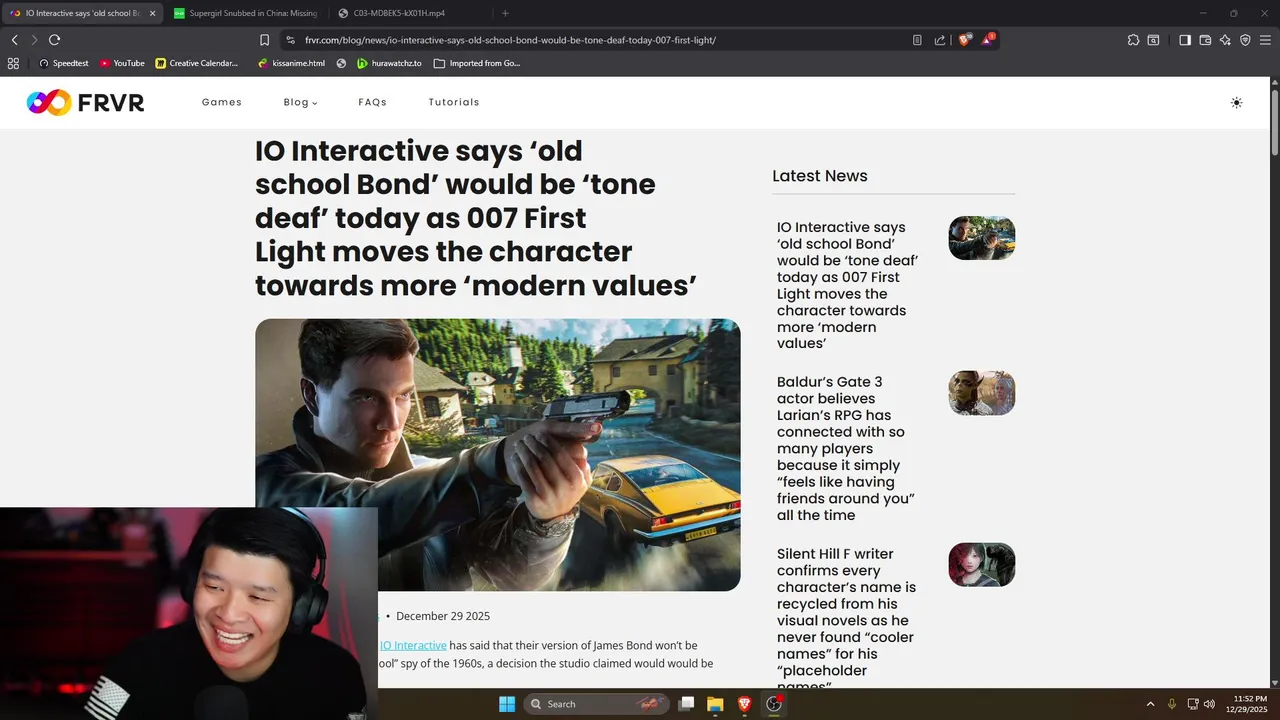Image resolution: width=1280 pixels, height=720 pixels.
Task: Click Silent Hill F news thumbnail
Action: tap(982, 565)
